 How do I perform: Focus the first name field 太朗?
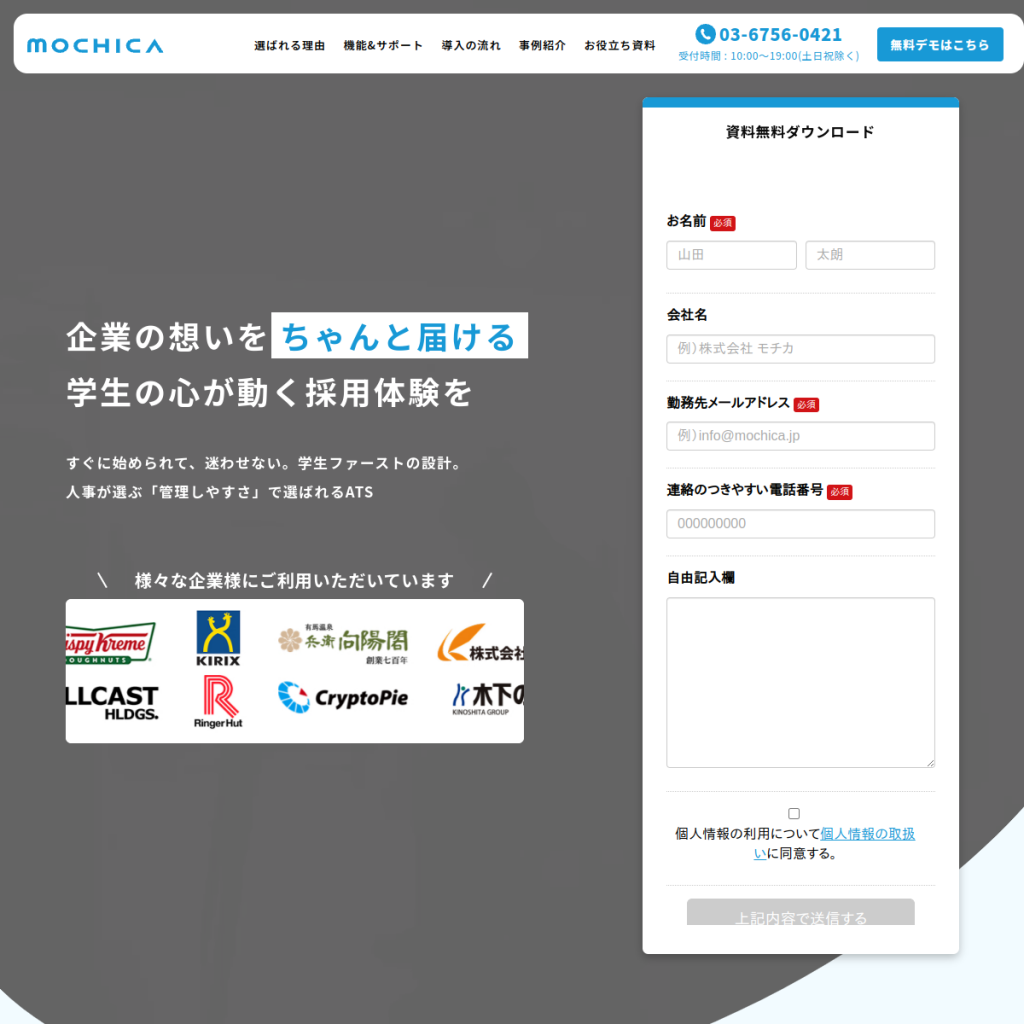(870, 255)
